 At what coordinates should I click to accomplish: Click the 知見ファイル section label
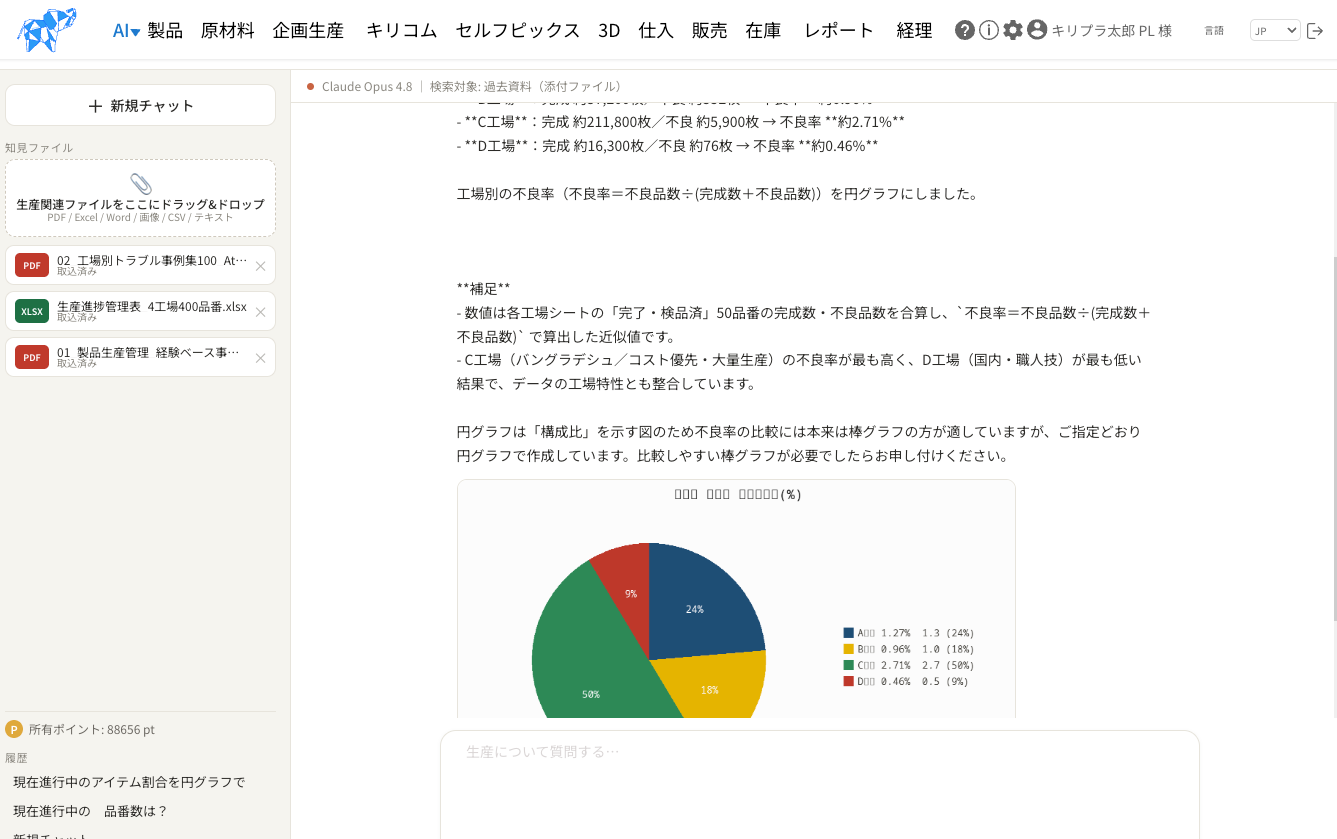pos(39,148)
